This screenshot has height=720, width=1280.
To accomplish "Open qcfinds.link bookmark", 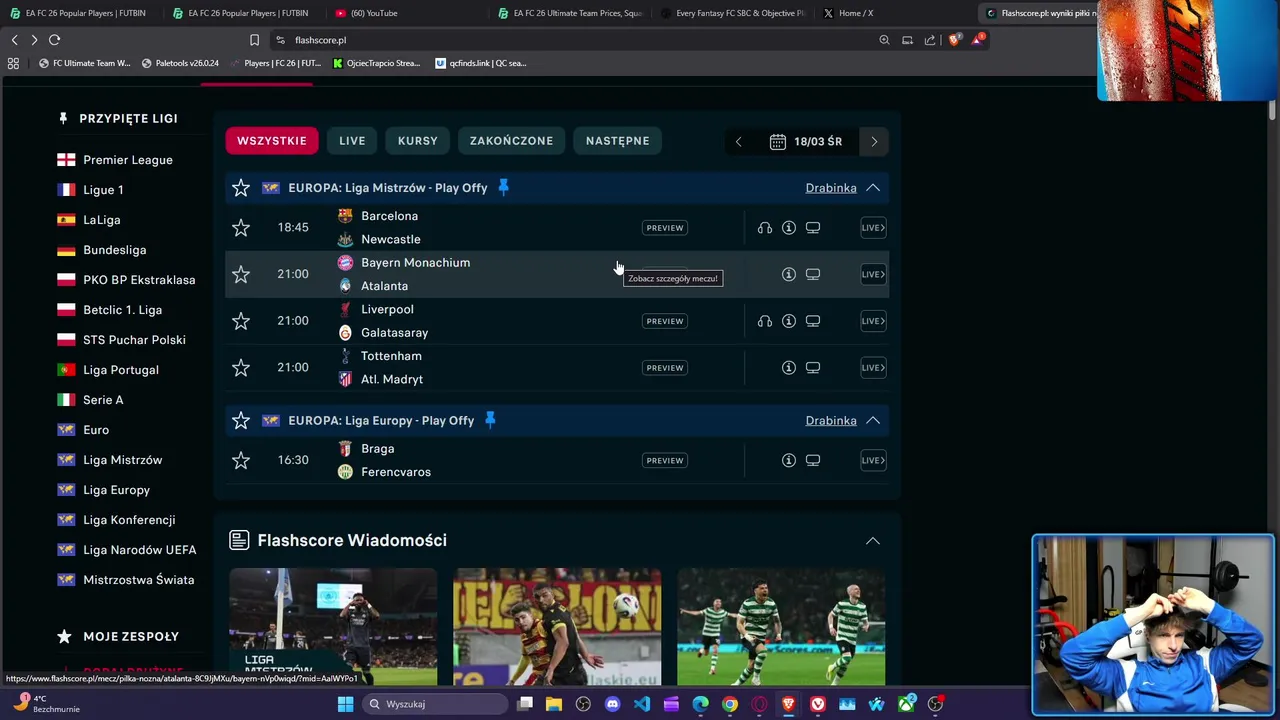I will tap(480, 63).
